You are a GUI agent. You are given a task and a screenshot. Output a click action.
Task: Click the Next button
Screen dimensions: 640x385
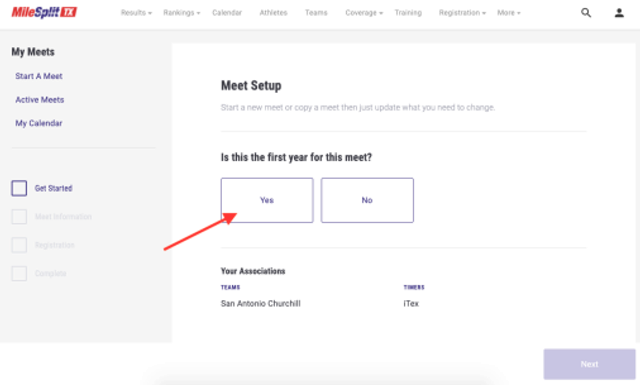point(589,364)
